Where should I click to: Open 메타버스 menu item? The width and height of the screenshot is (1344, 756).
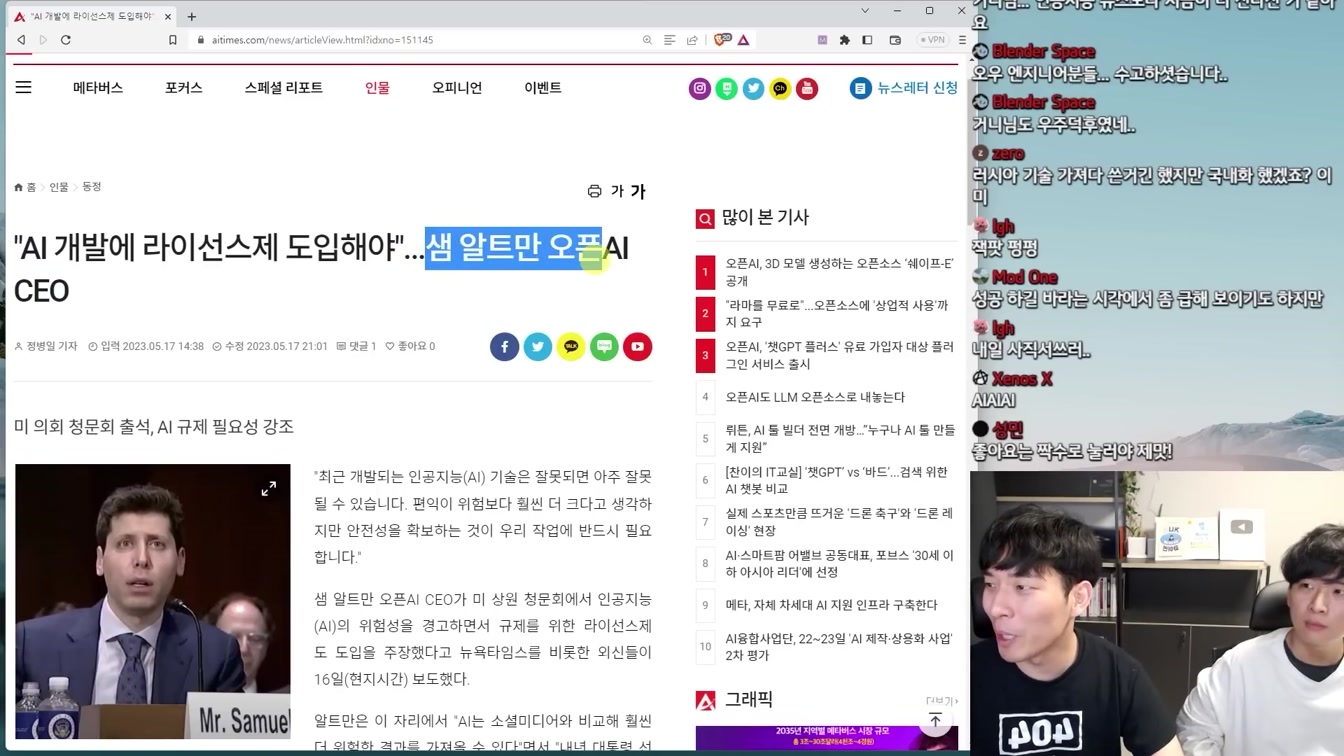click(x=98, y=88)
